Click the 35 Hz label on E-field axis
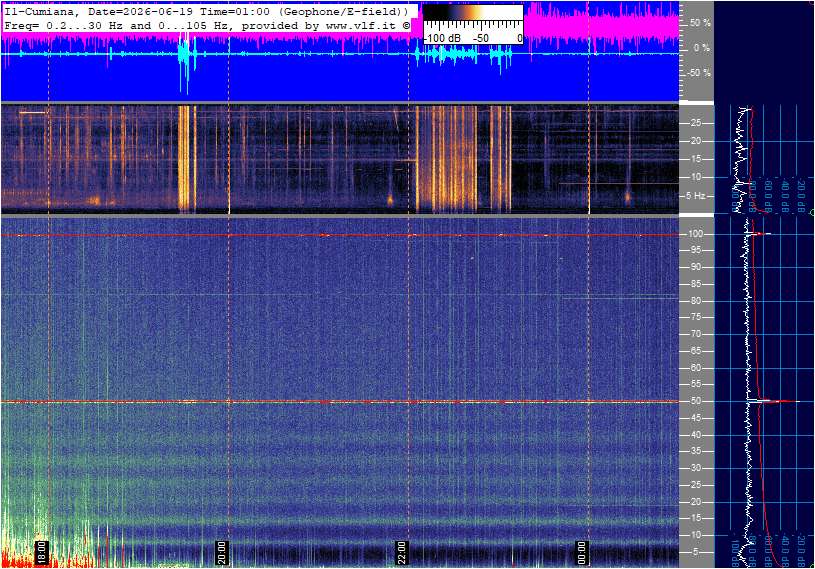 point(695,451)
